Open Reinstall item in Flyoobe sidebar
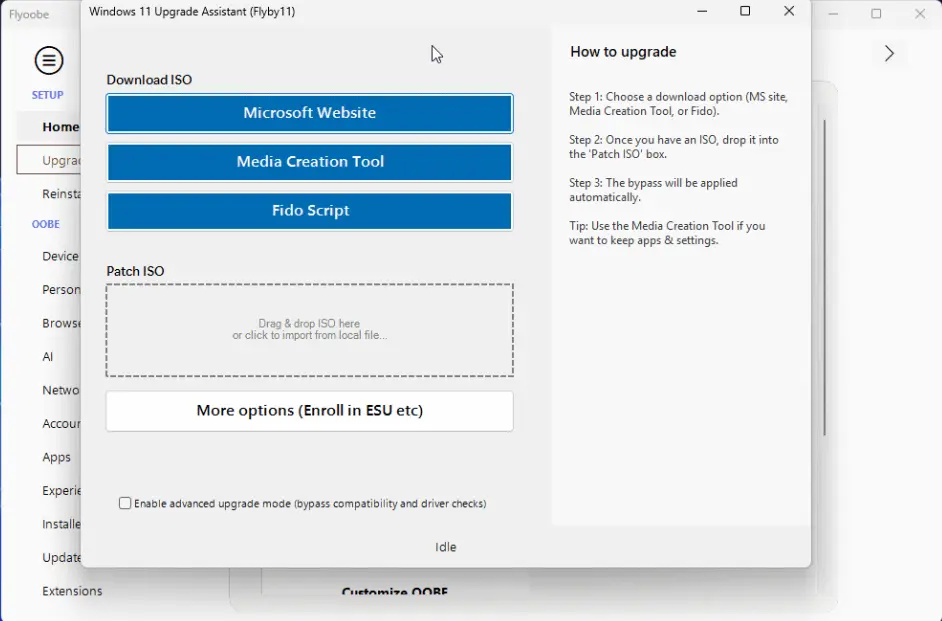The image size is (942, 621). click(x=61, y=194)
